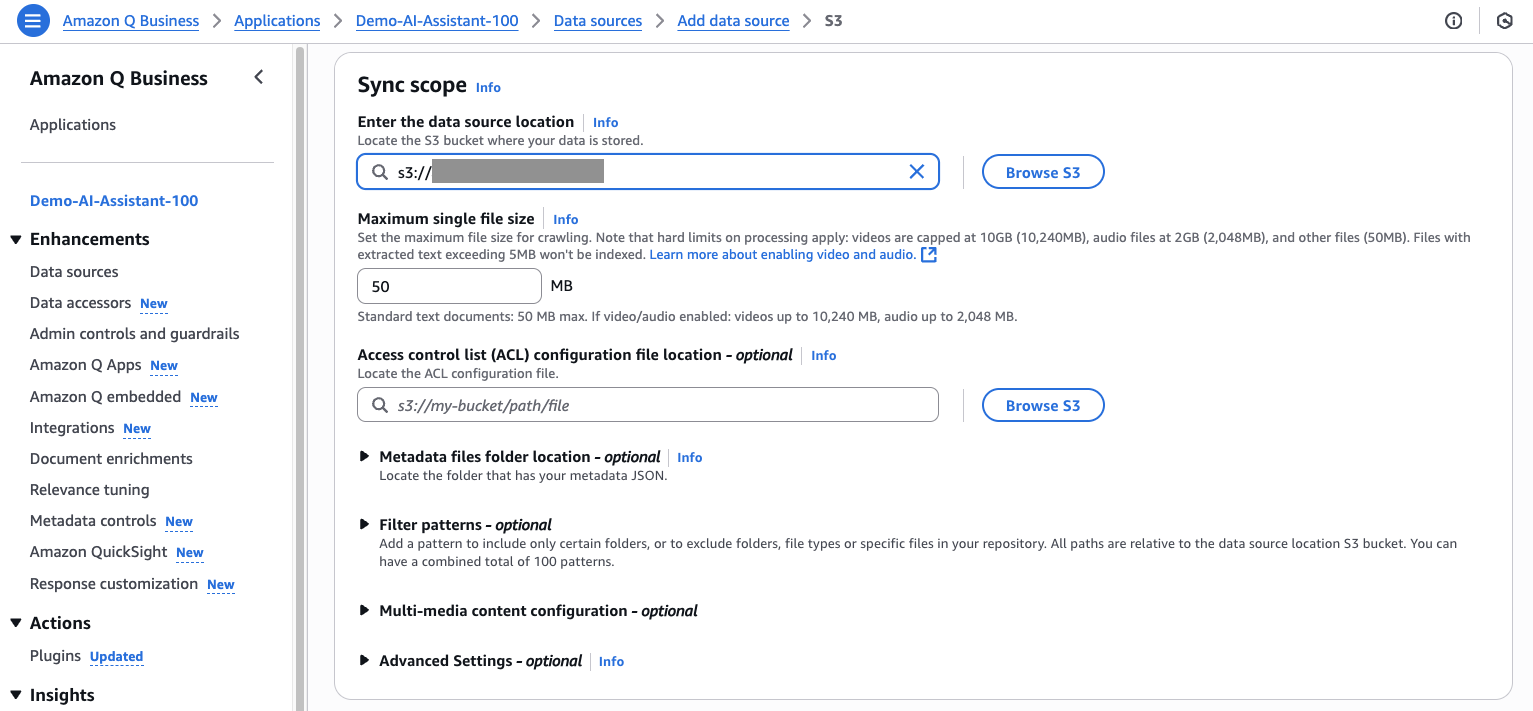Open external link icon after video and audio
The width and height of the screenshot is (1533, 711).
click(x=929, y=255)
